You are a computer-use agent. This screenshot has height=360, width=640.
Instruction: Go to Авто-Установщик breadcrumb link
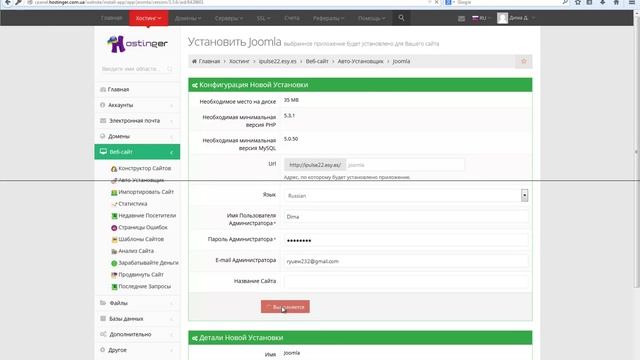[x=360, y=61]
